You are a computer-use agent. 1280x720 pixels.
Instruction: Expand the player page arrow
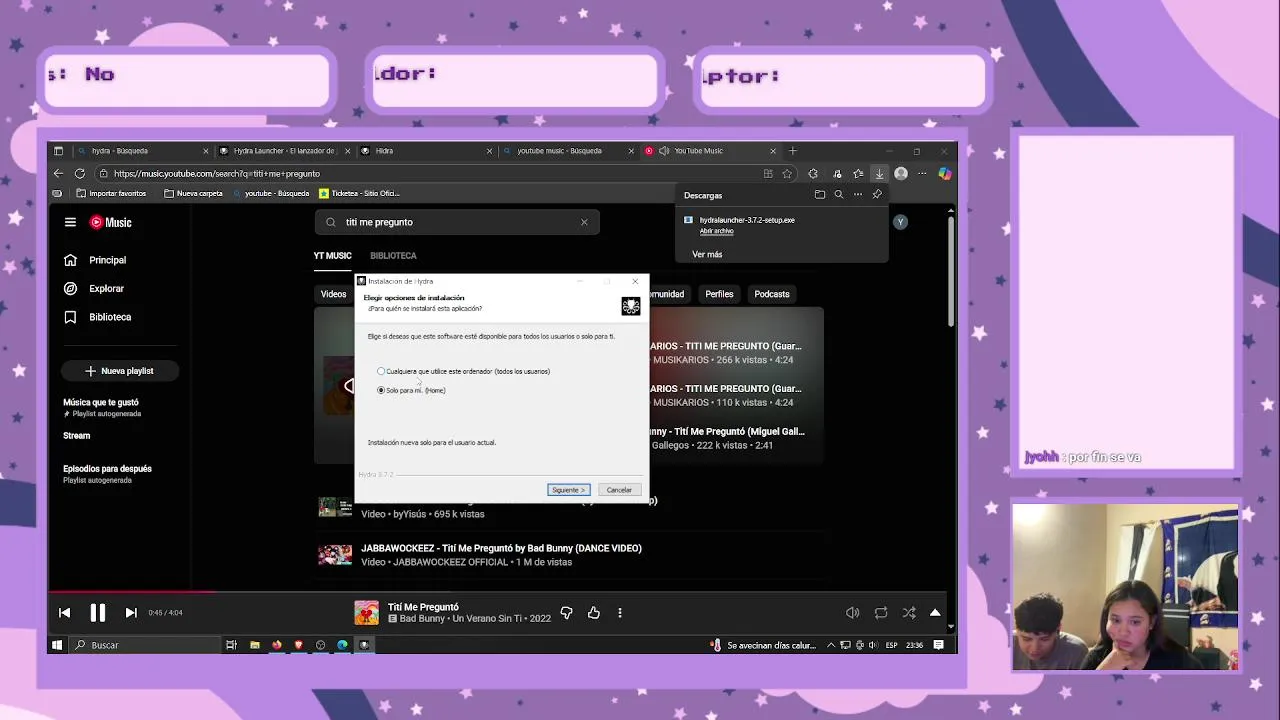(x=935, y=613)
